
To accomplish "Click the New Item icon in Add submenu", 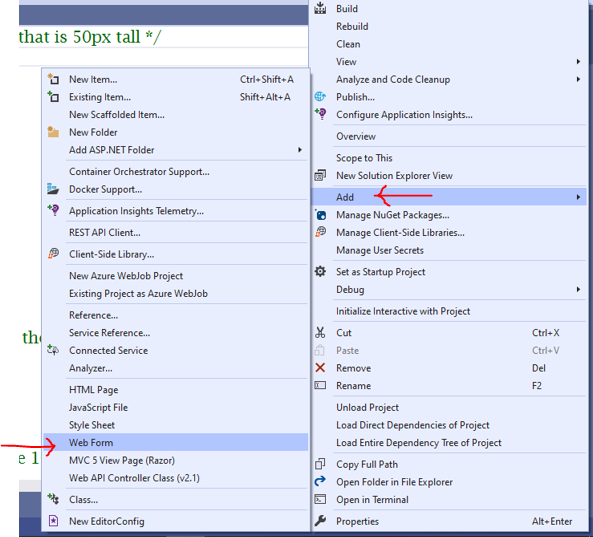I will tap(53, 79).
